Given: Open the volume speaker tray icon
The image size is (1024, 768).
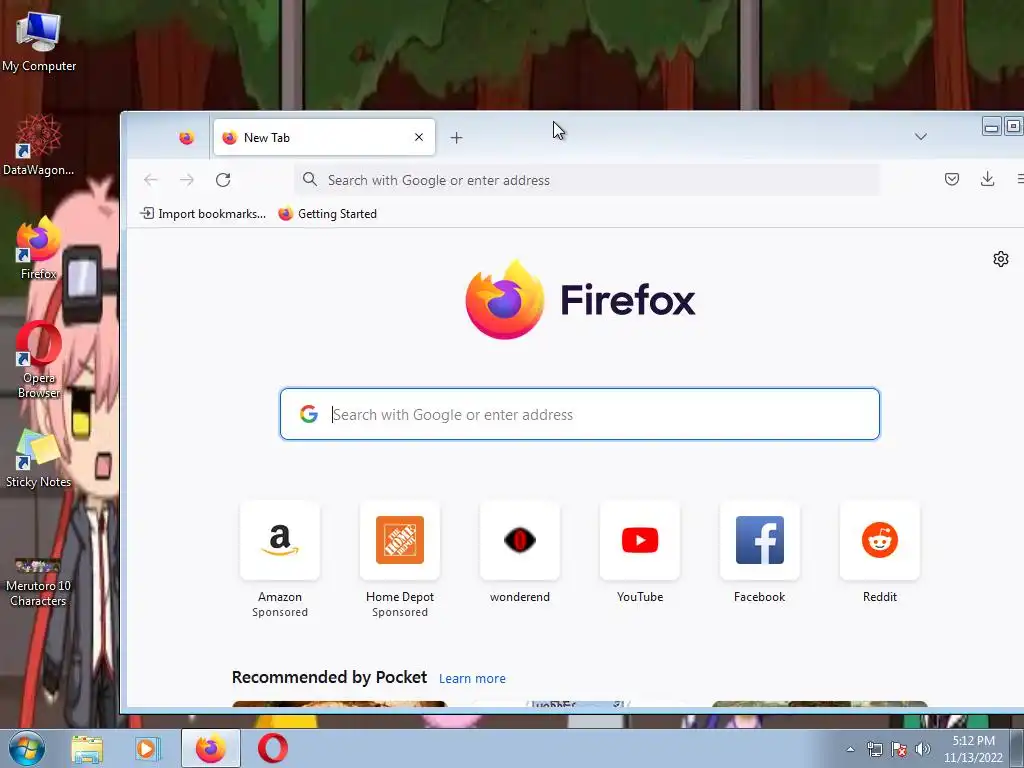Looking at the screenshot, I should coord(923,749).
